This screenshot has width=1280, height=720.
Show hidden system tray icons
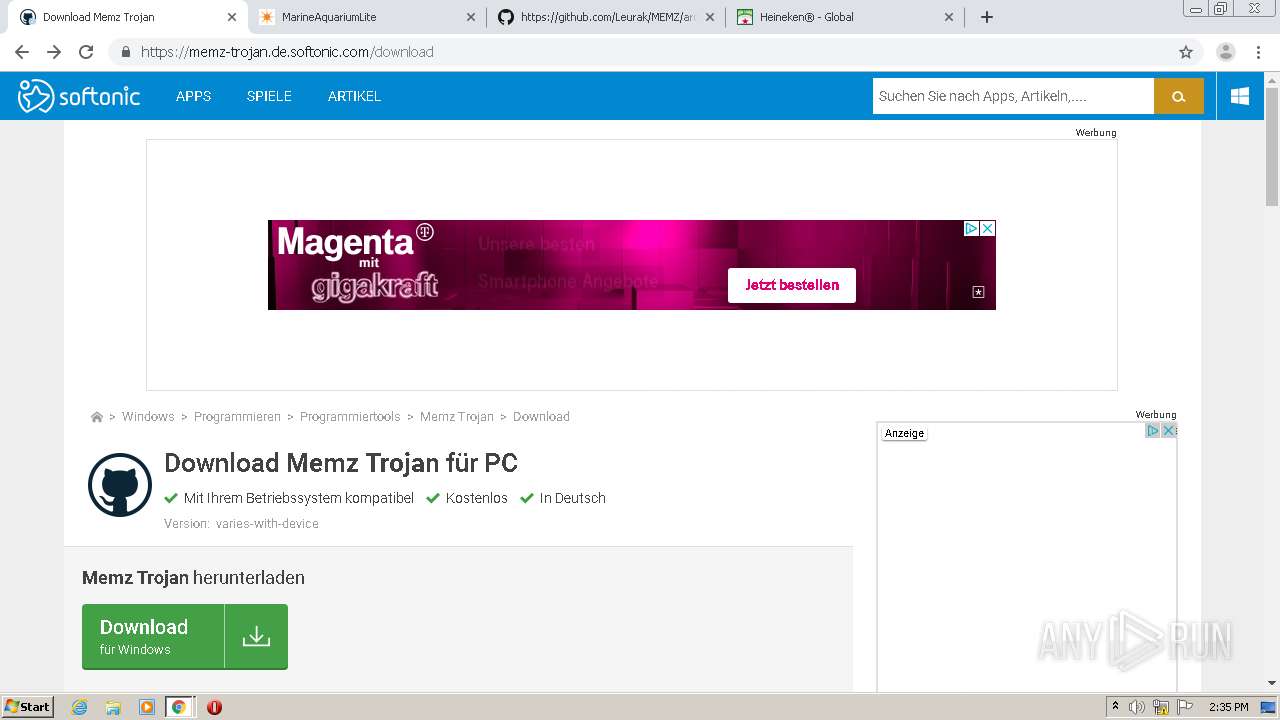pos(1115,707)
